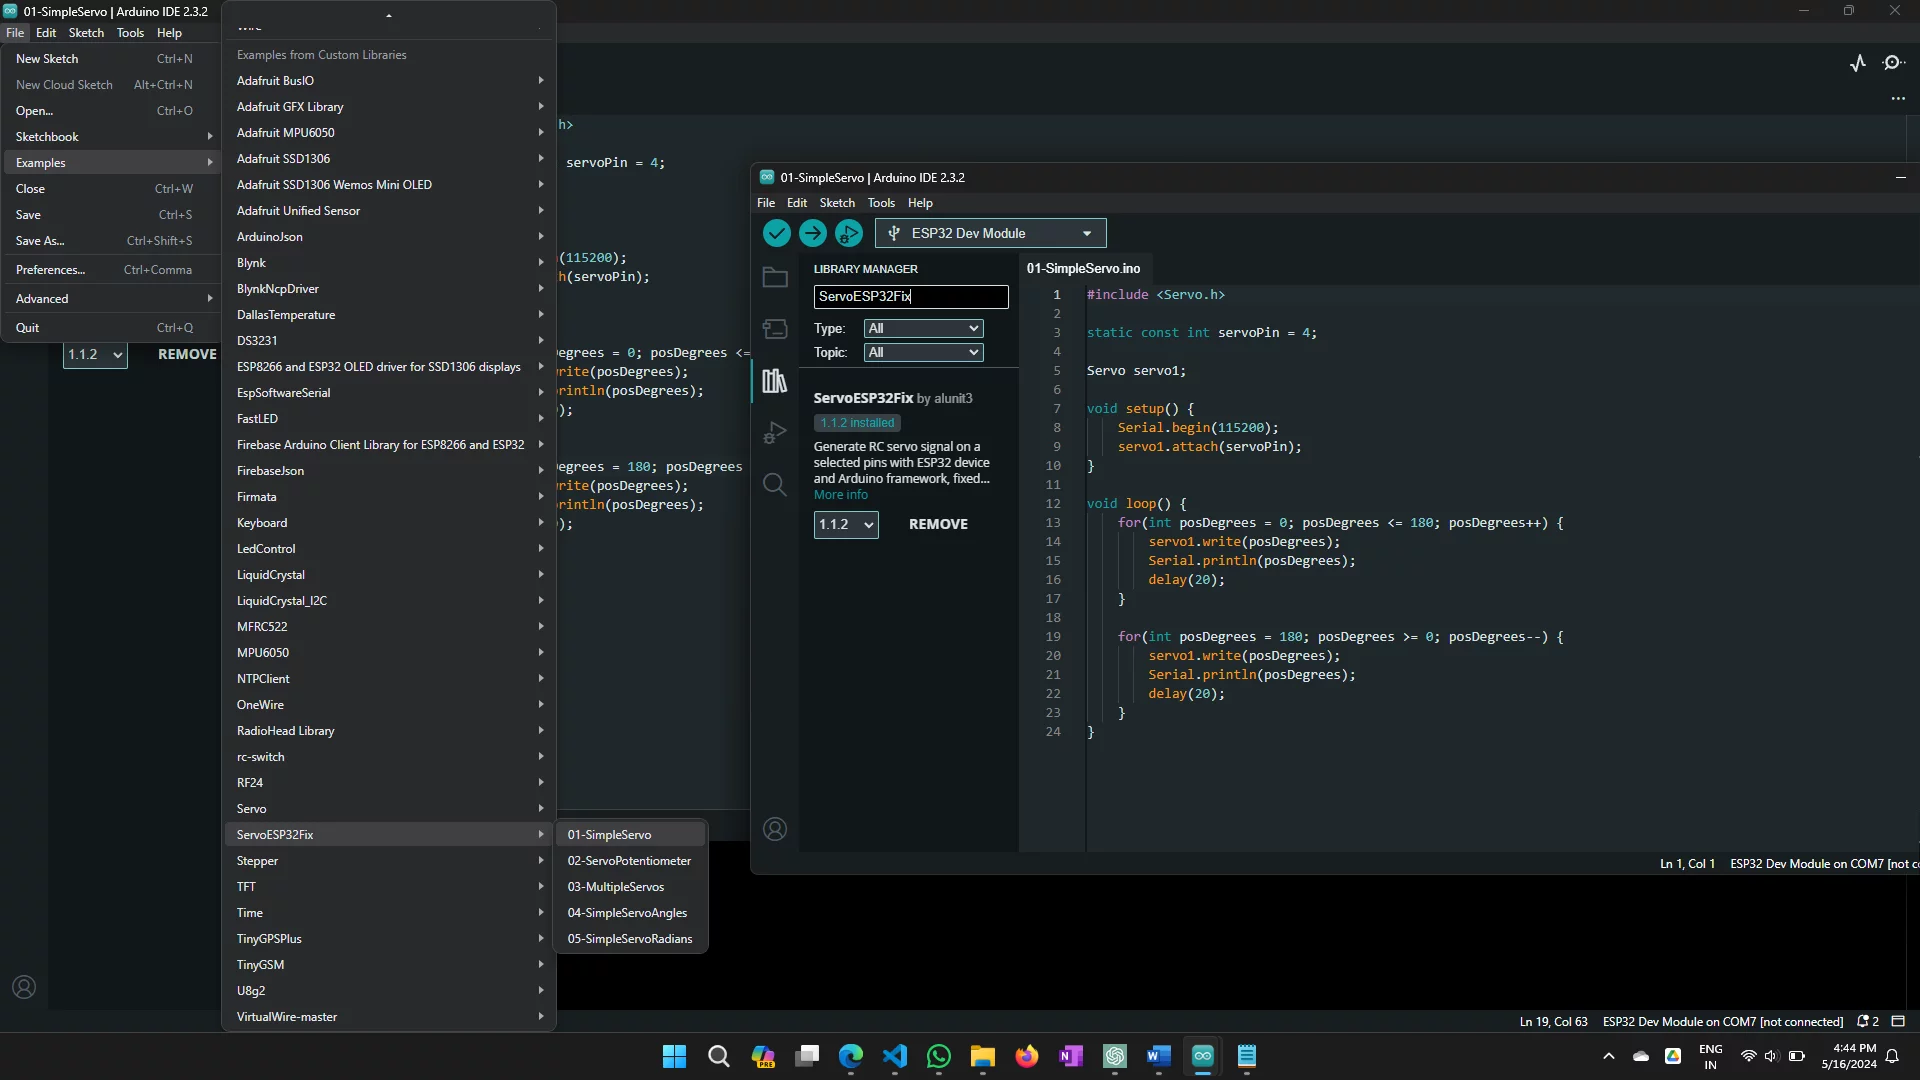
Task: Click the back window account icon at bottom left
Action: coord(24,987)
